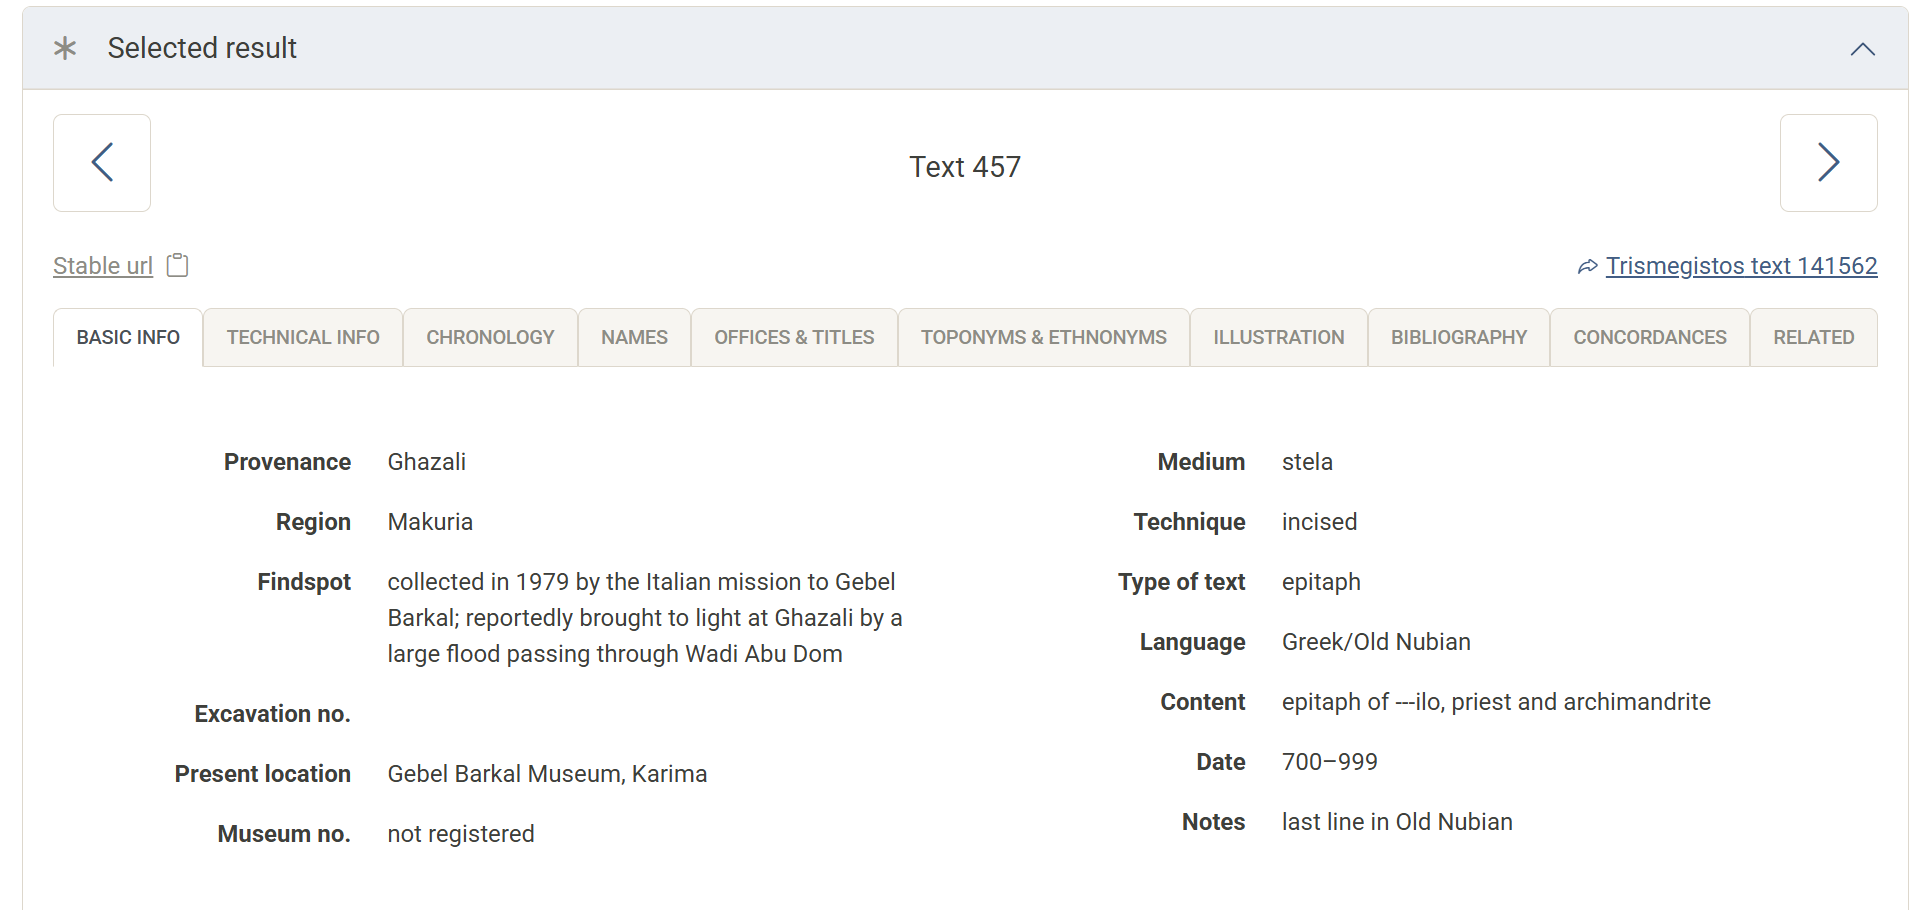Collapse the Selected result panel with chevron
Screen dimensions: 1930x910
tap(1862, 49)
